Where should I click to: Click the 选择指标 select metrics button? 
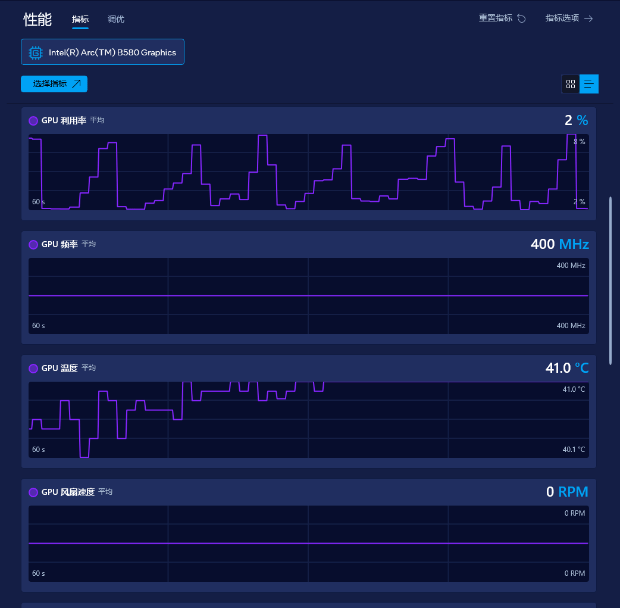click(x=54, y=84)
